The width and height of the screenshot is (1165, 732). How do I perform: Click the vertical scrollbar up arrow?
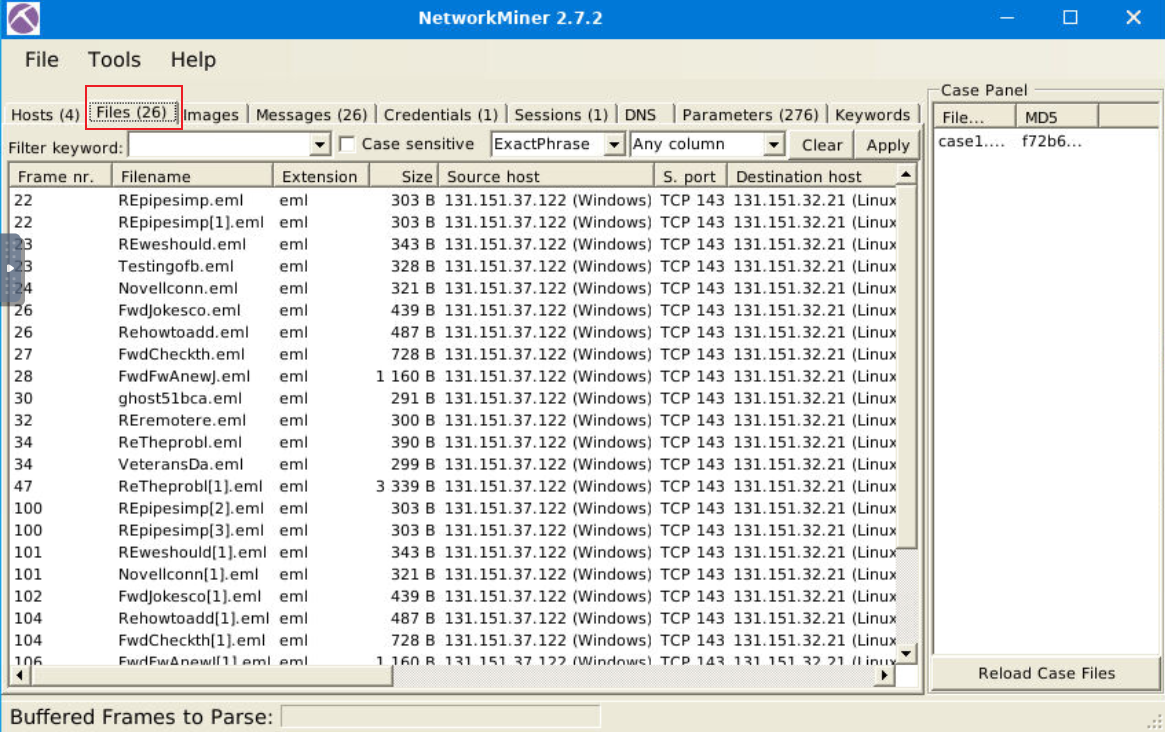[x=906, y=175]
